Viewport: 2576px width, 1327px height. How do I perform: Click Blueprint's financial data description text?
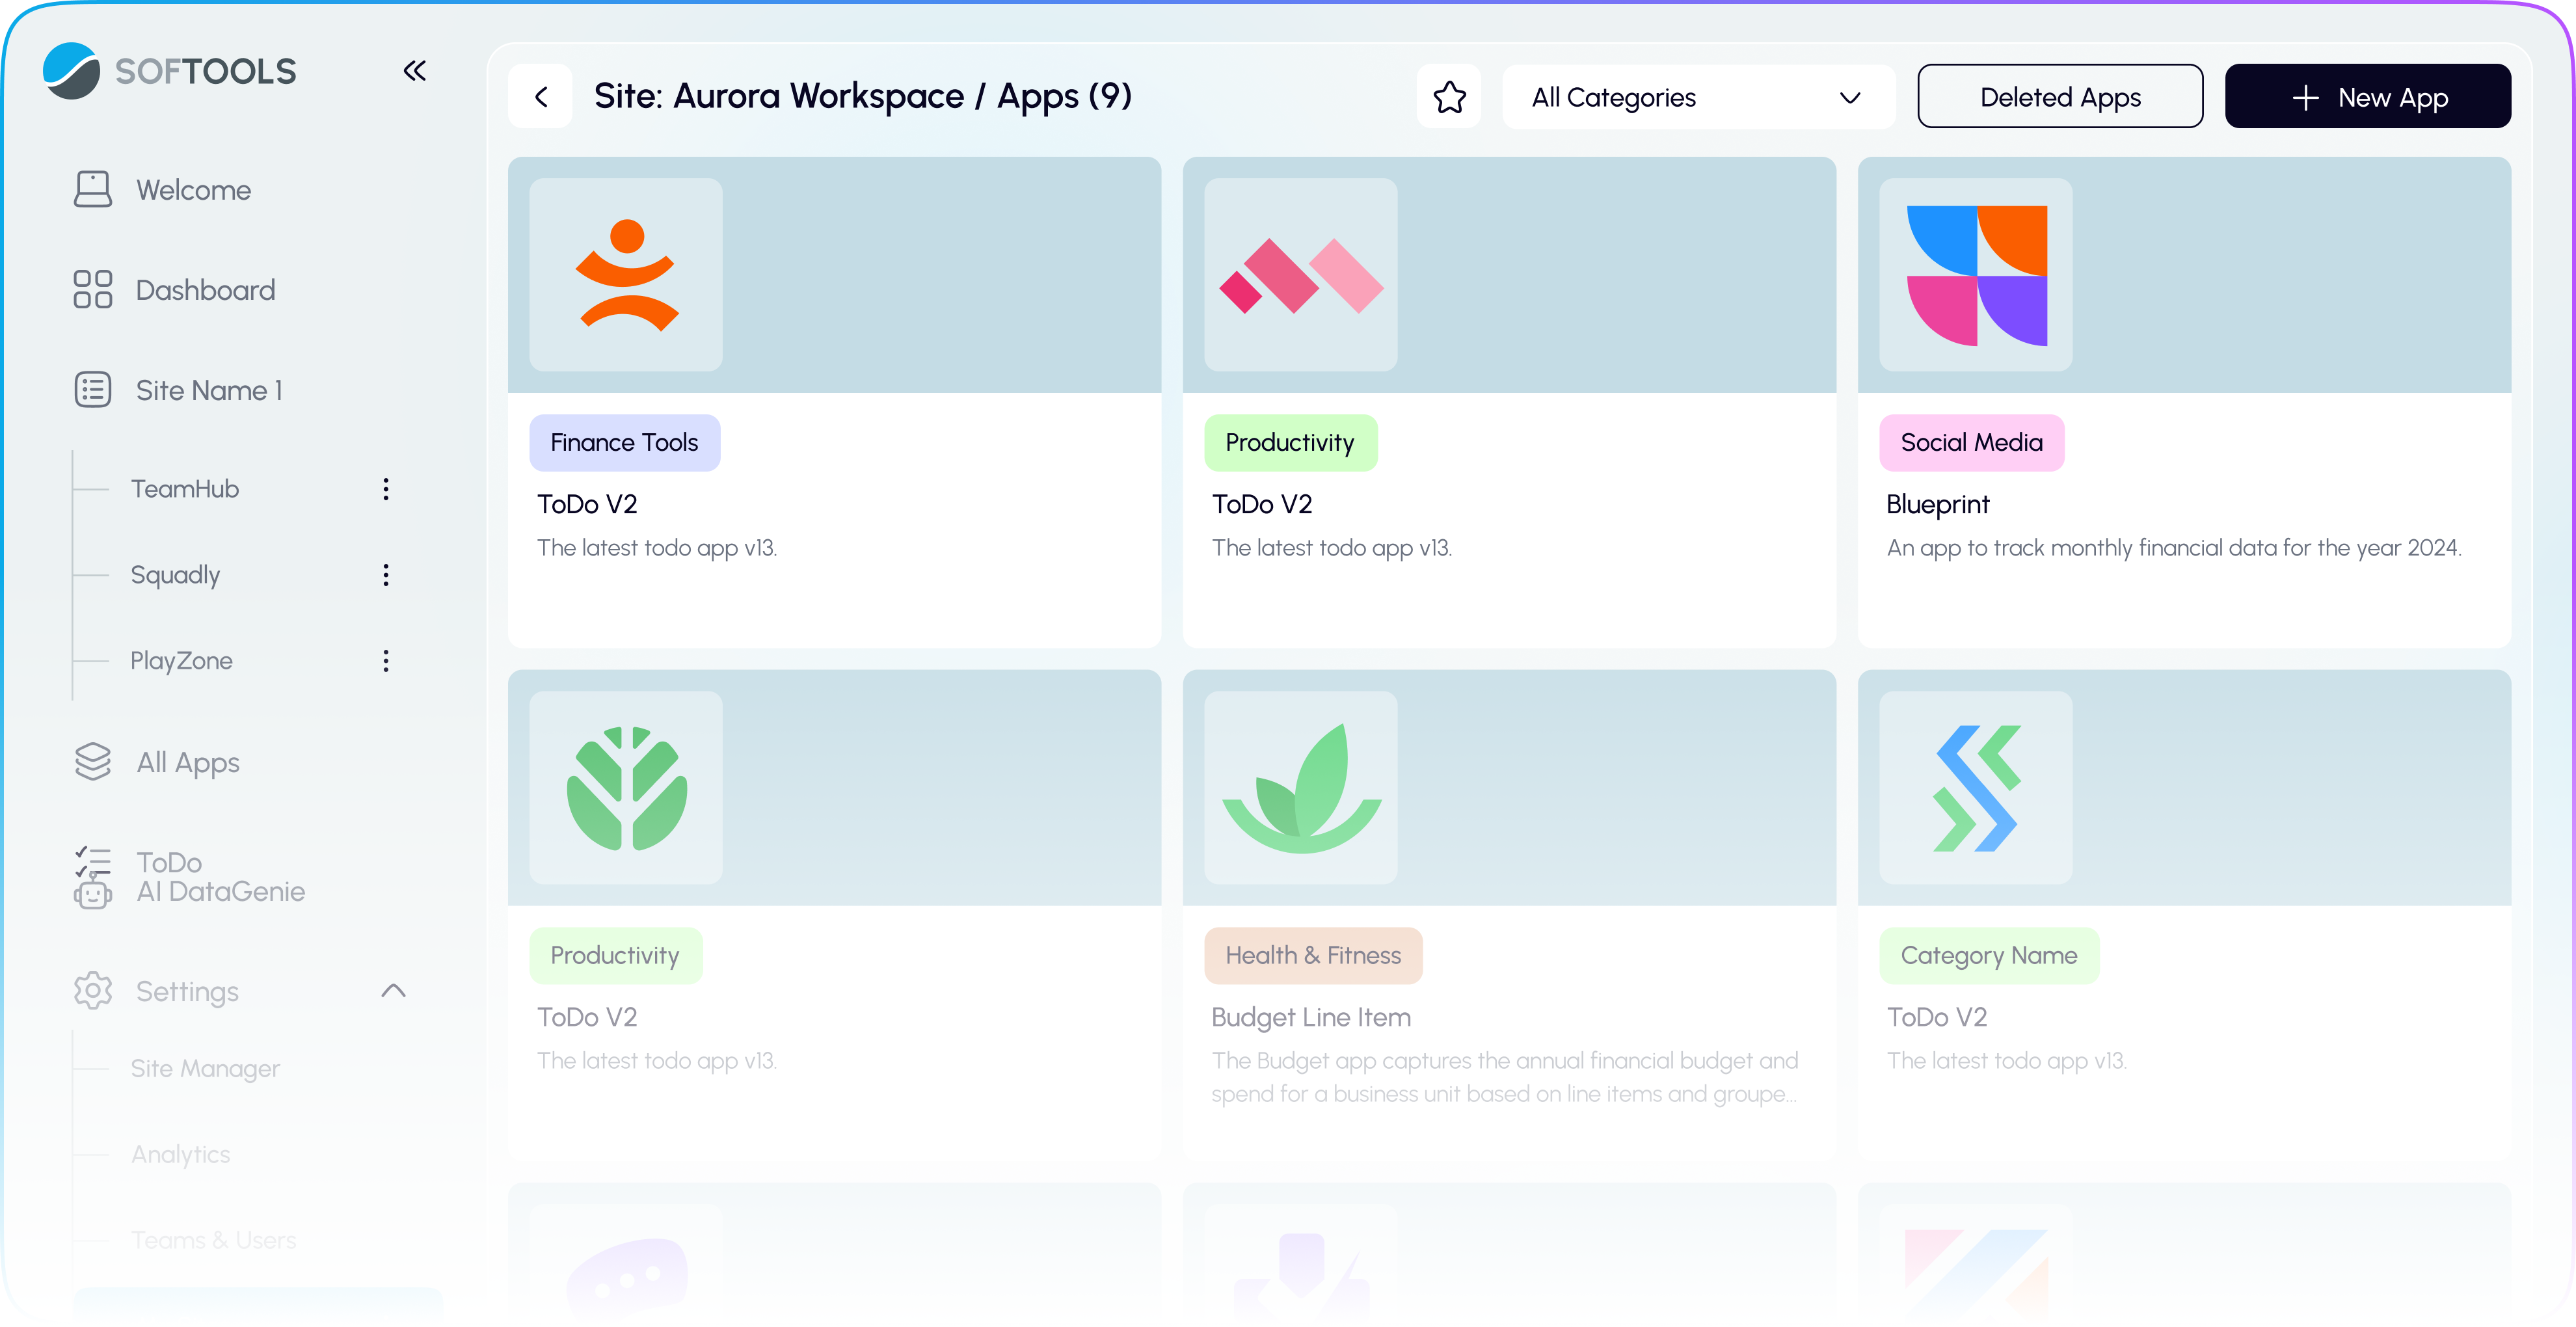2174,548
